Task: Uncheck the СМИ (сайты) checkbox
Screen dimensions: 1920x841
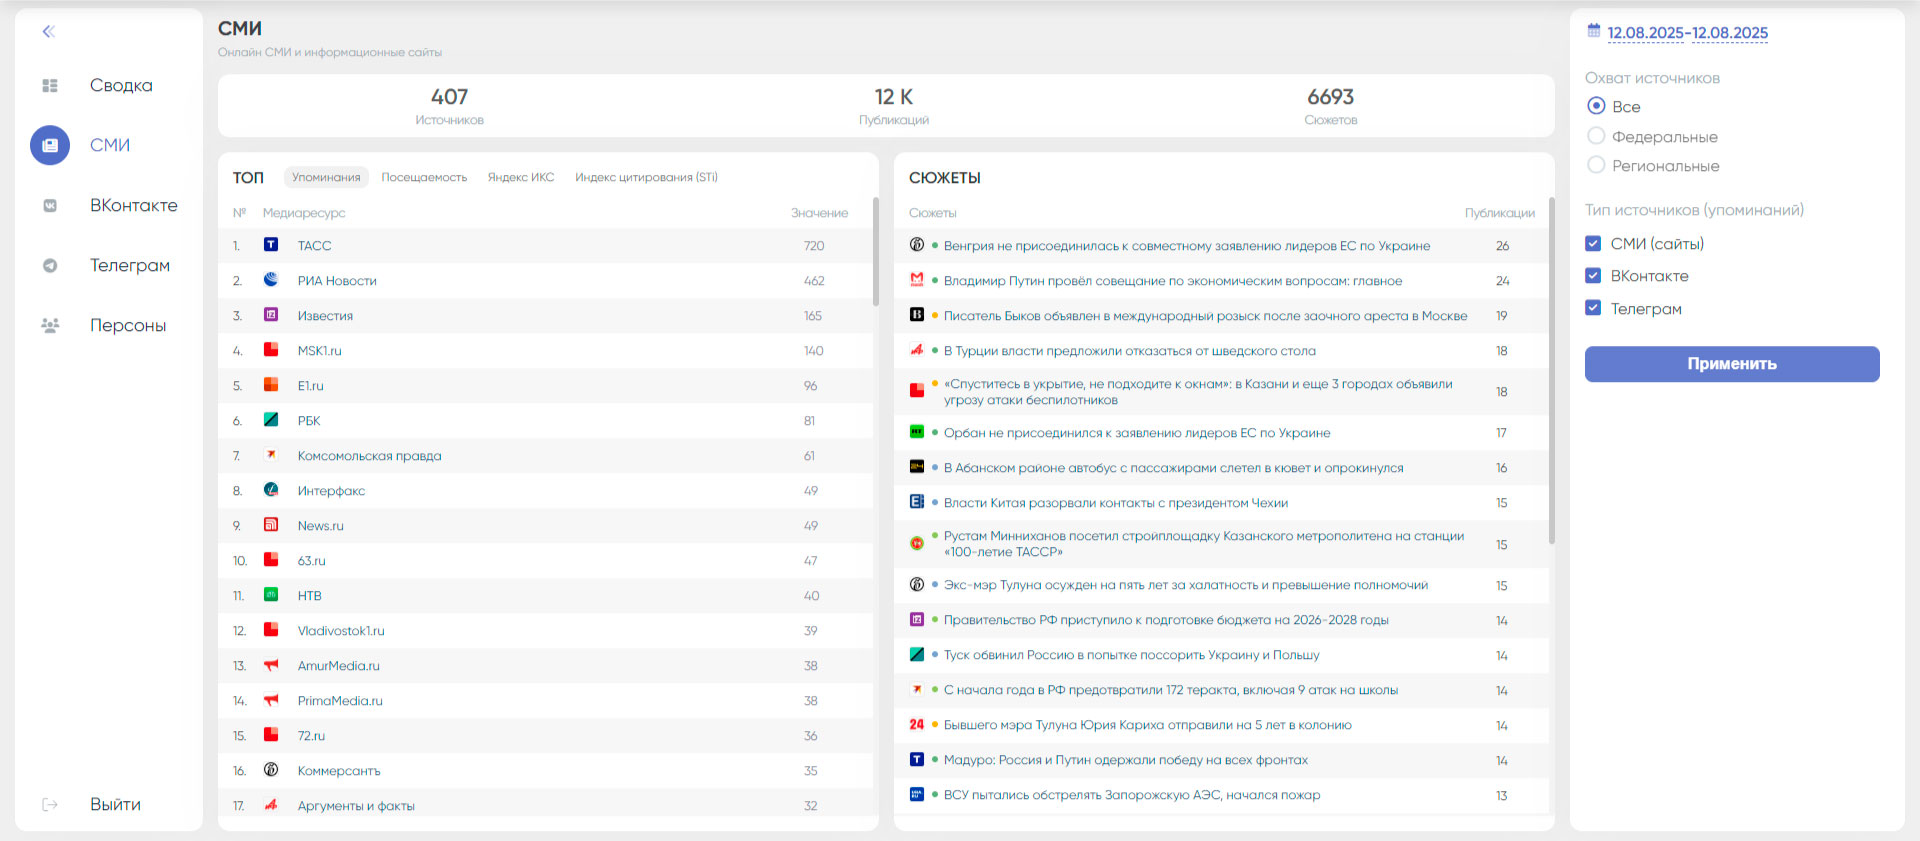Action: (x=1594, y=244)
